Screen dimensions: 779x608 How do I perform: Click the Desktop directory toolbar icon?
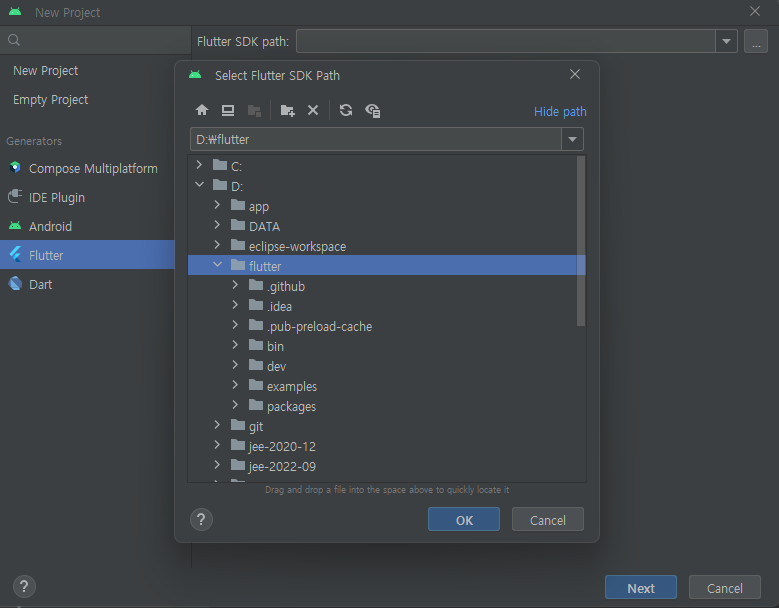click(x=228, y=110)
